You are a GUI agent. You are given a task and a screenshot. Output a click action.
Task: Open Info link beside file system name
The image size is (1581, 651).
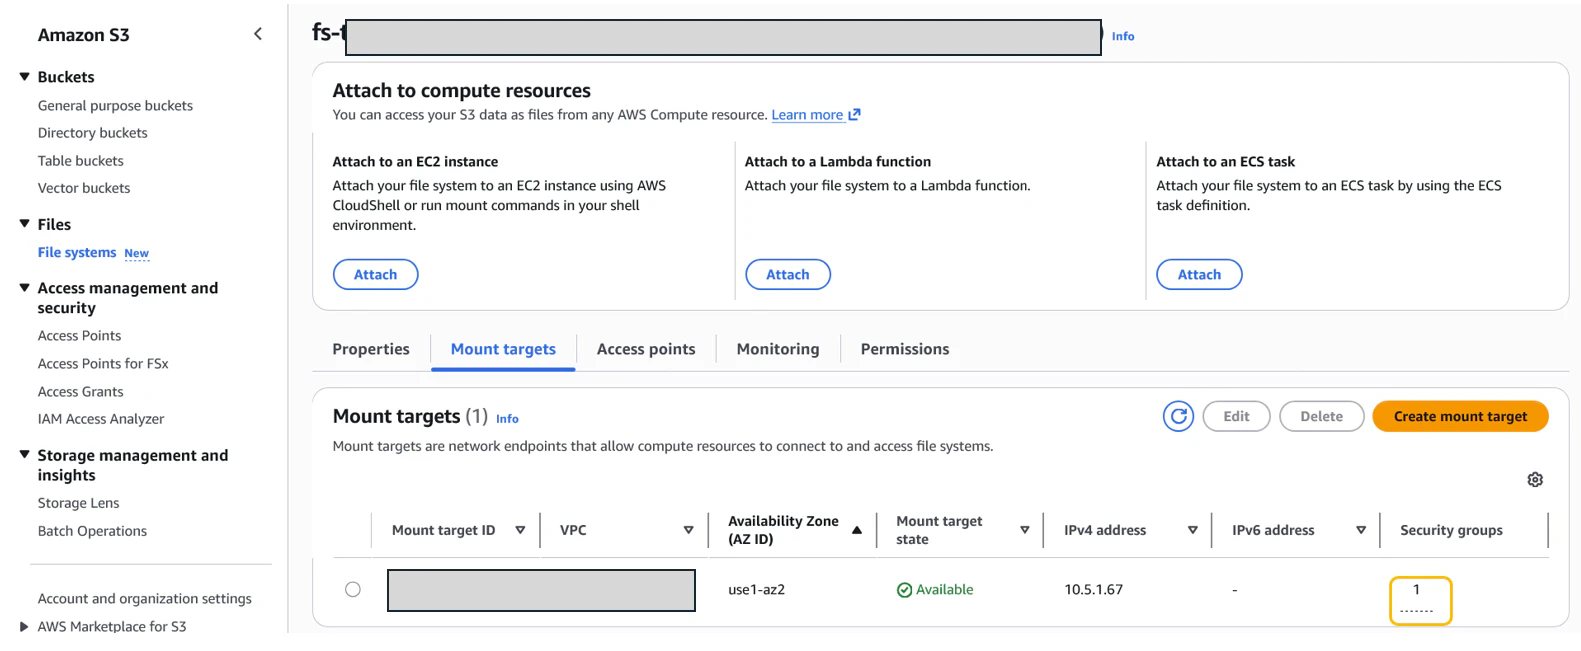[x=1123, y=36]
